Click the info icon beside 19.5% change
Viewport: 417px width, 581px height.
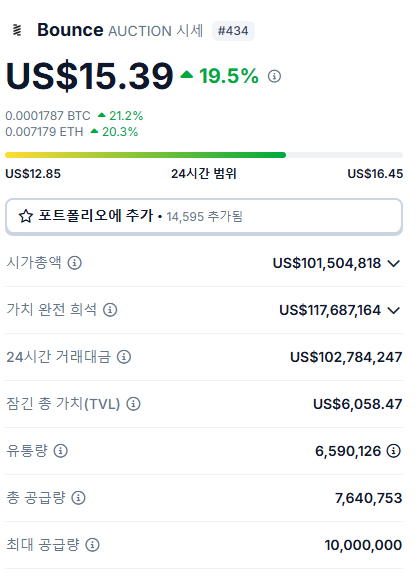pyautogui.click(x=274, y=76)
